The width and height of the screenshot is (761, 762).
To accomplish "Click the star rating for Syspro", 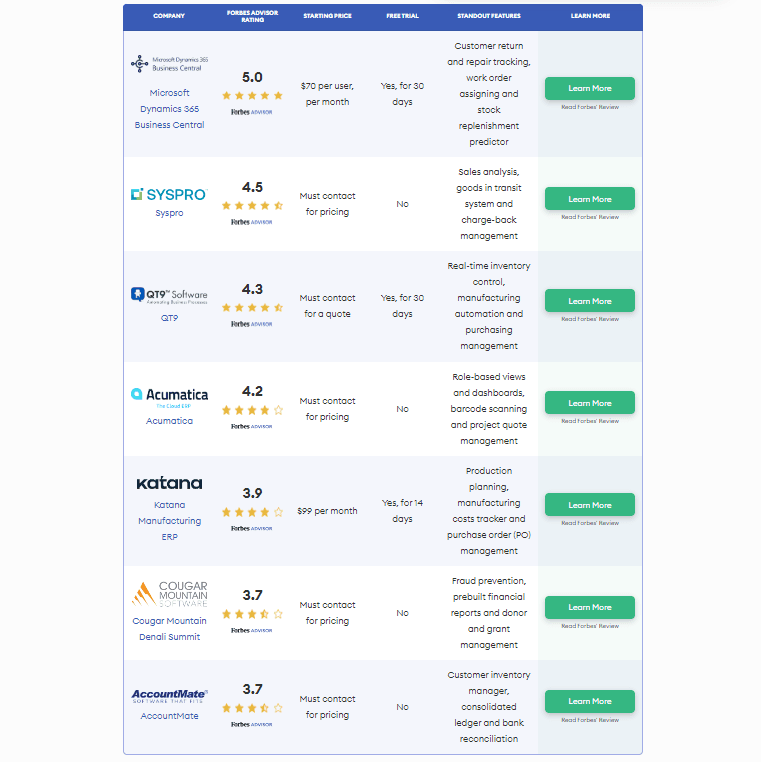I will pyautogui.click(x=252, y=205).
